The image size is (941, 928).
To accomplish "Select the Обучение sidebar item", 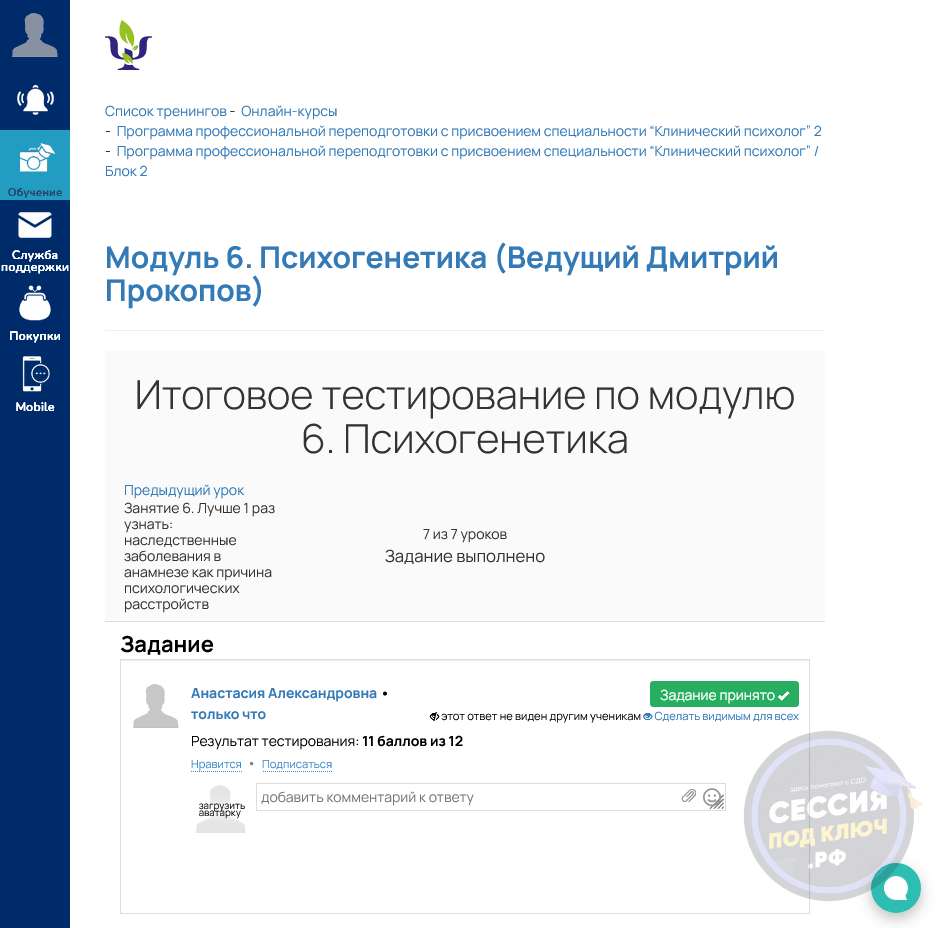I will (x=35, y=165).
